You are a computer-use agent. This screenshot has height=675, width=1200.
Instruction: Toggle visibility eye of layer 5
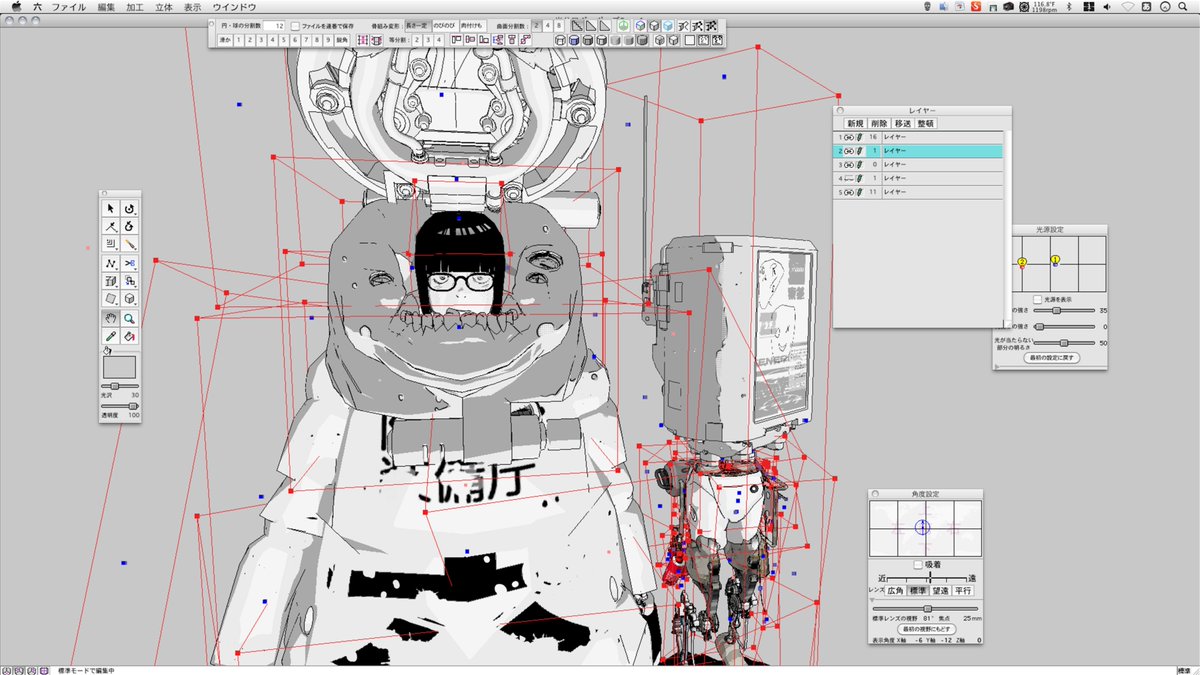pyautogui.click(x=849, y=191)
